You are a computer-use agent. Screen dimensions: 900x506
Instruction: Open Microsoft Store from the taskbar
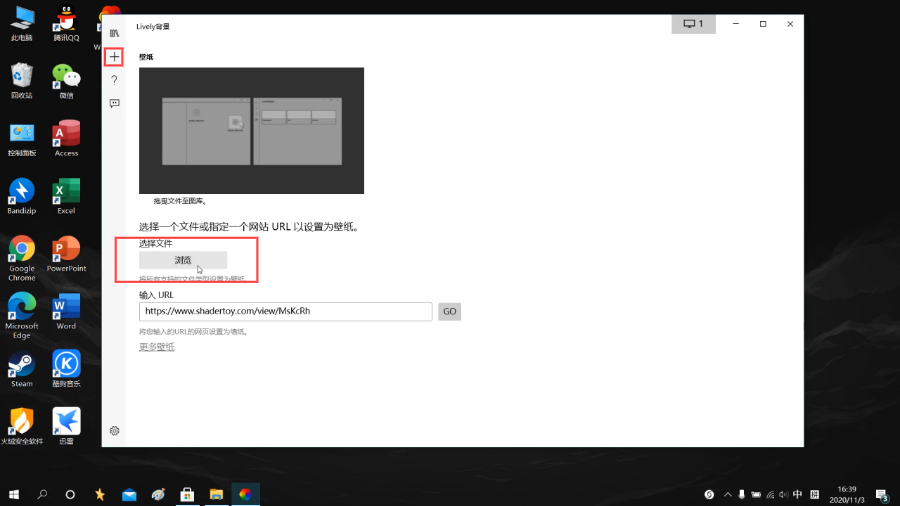tap(187, 495)
